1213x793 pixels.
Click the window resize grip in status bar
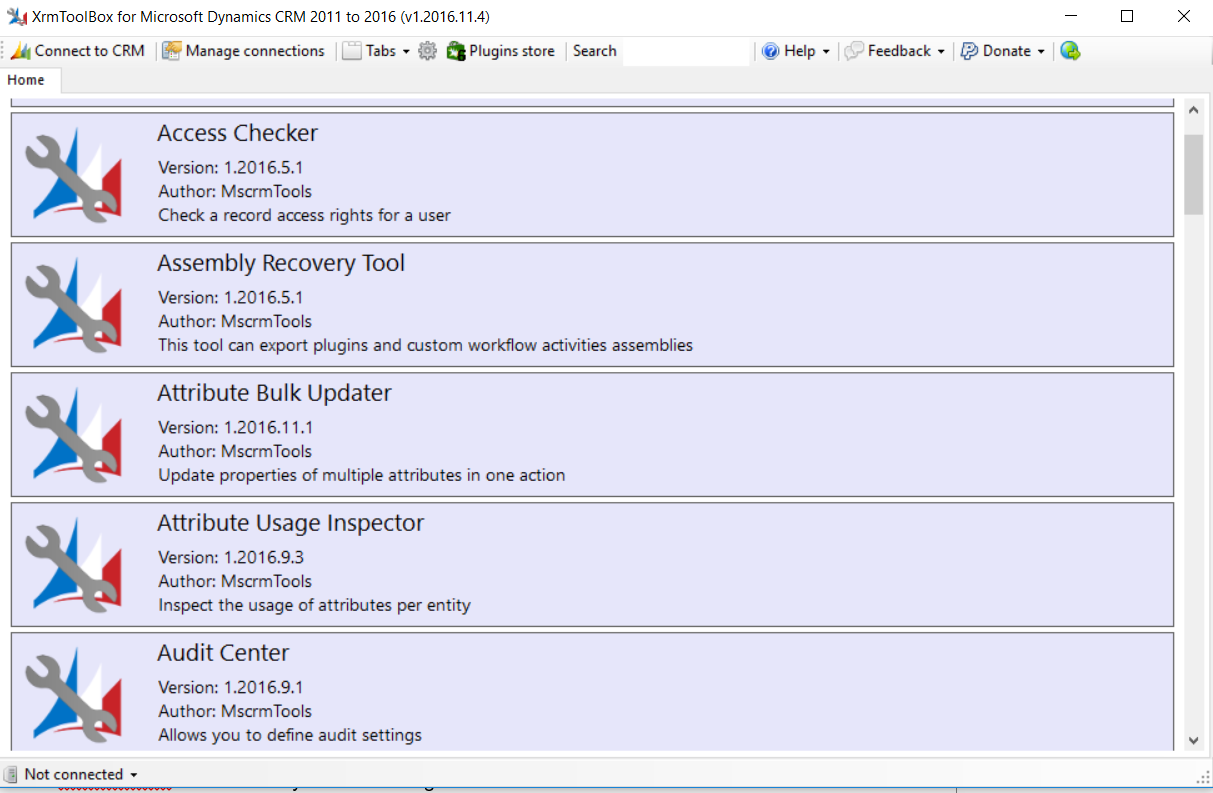(1203, 777)
